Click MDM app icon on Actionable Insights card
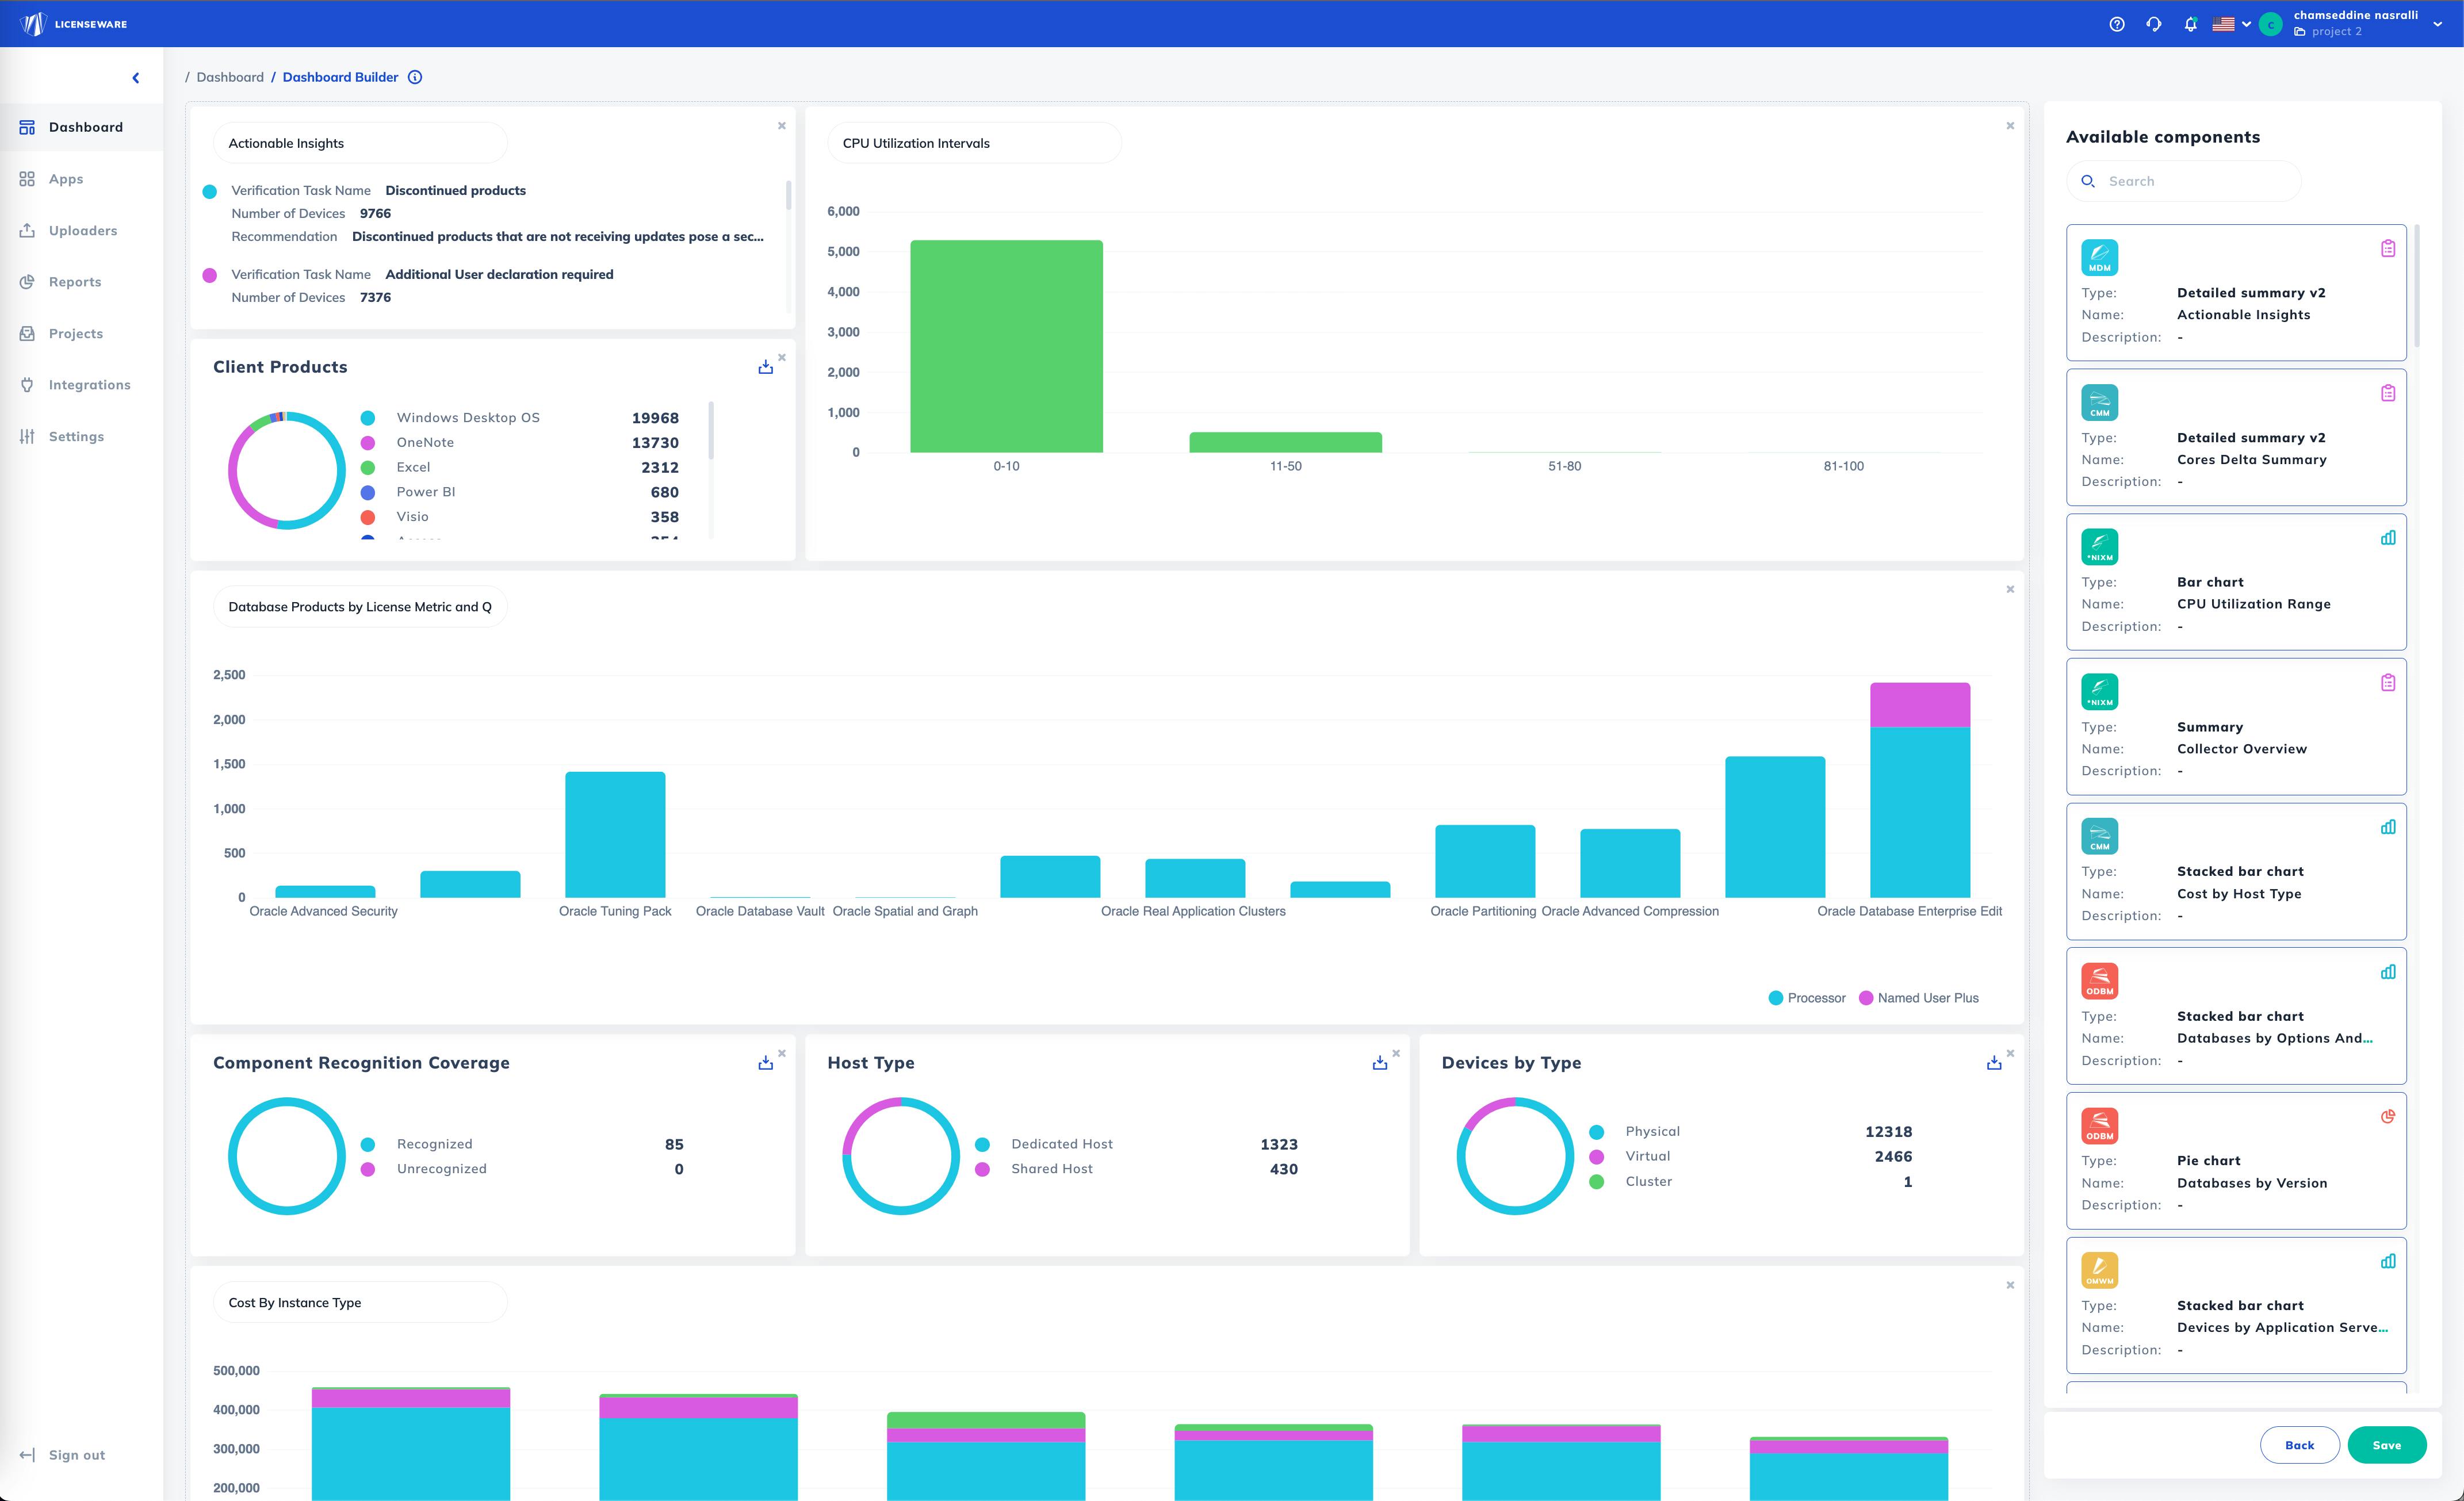The image size is (2464, 1501). [2099, 258]
